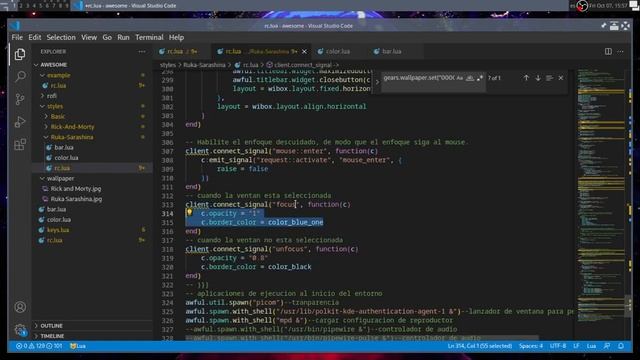Split the editor to the right
This screenshot has height=360, width=640.
[x=608, y=51]
